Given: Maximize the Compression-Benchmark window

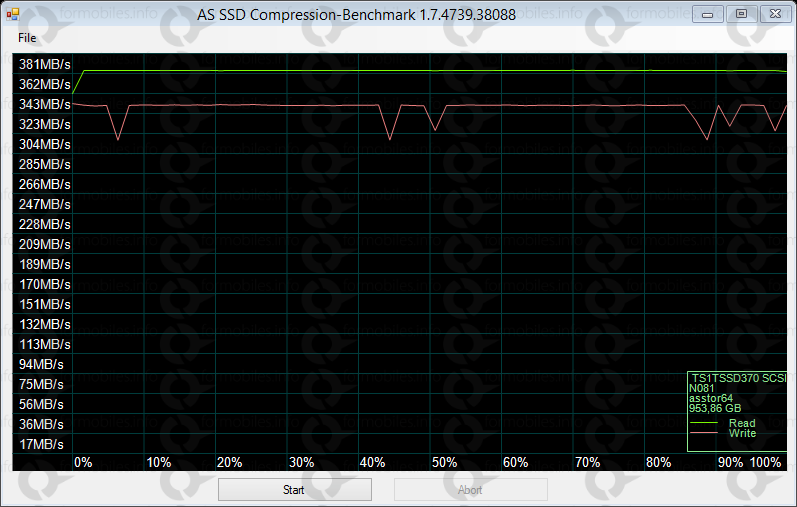Looking at the screenshot, I should click(x=740, y=13).
